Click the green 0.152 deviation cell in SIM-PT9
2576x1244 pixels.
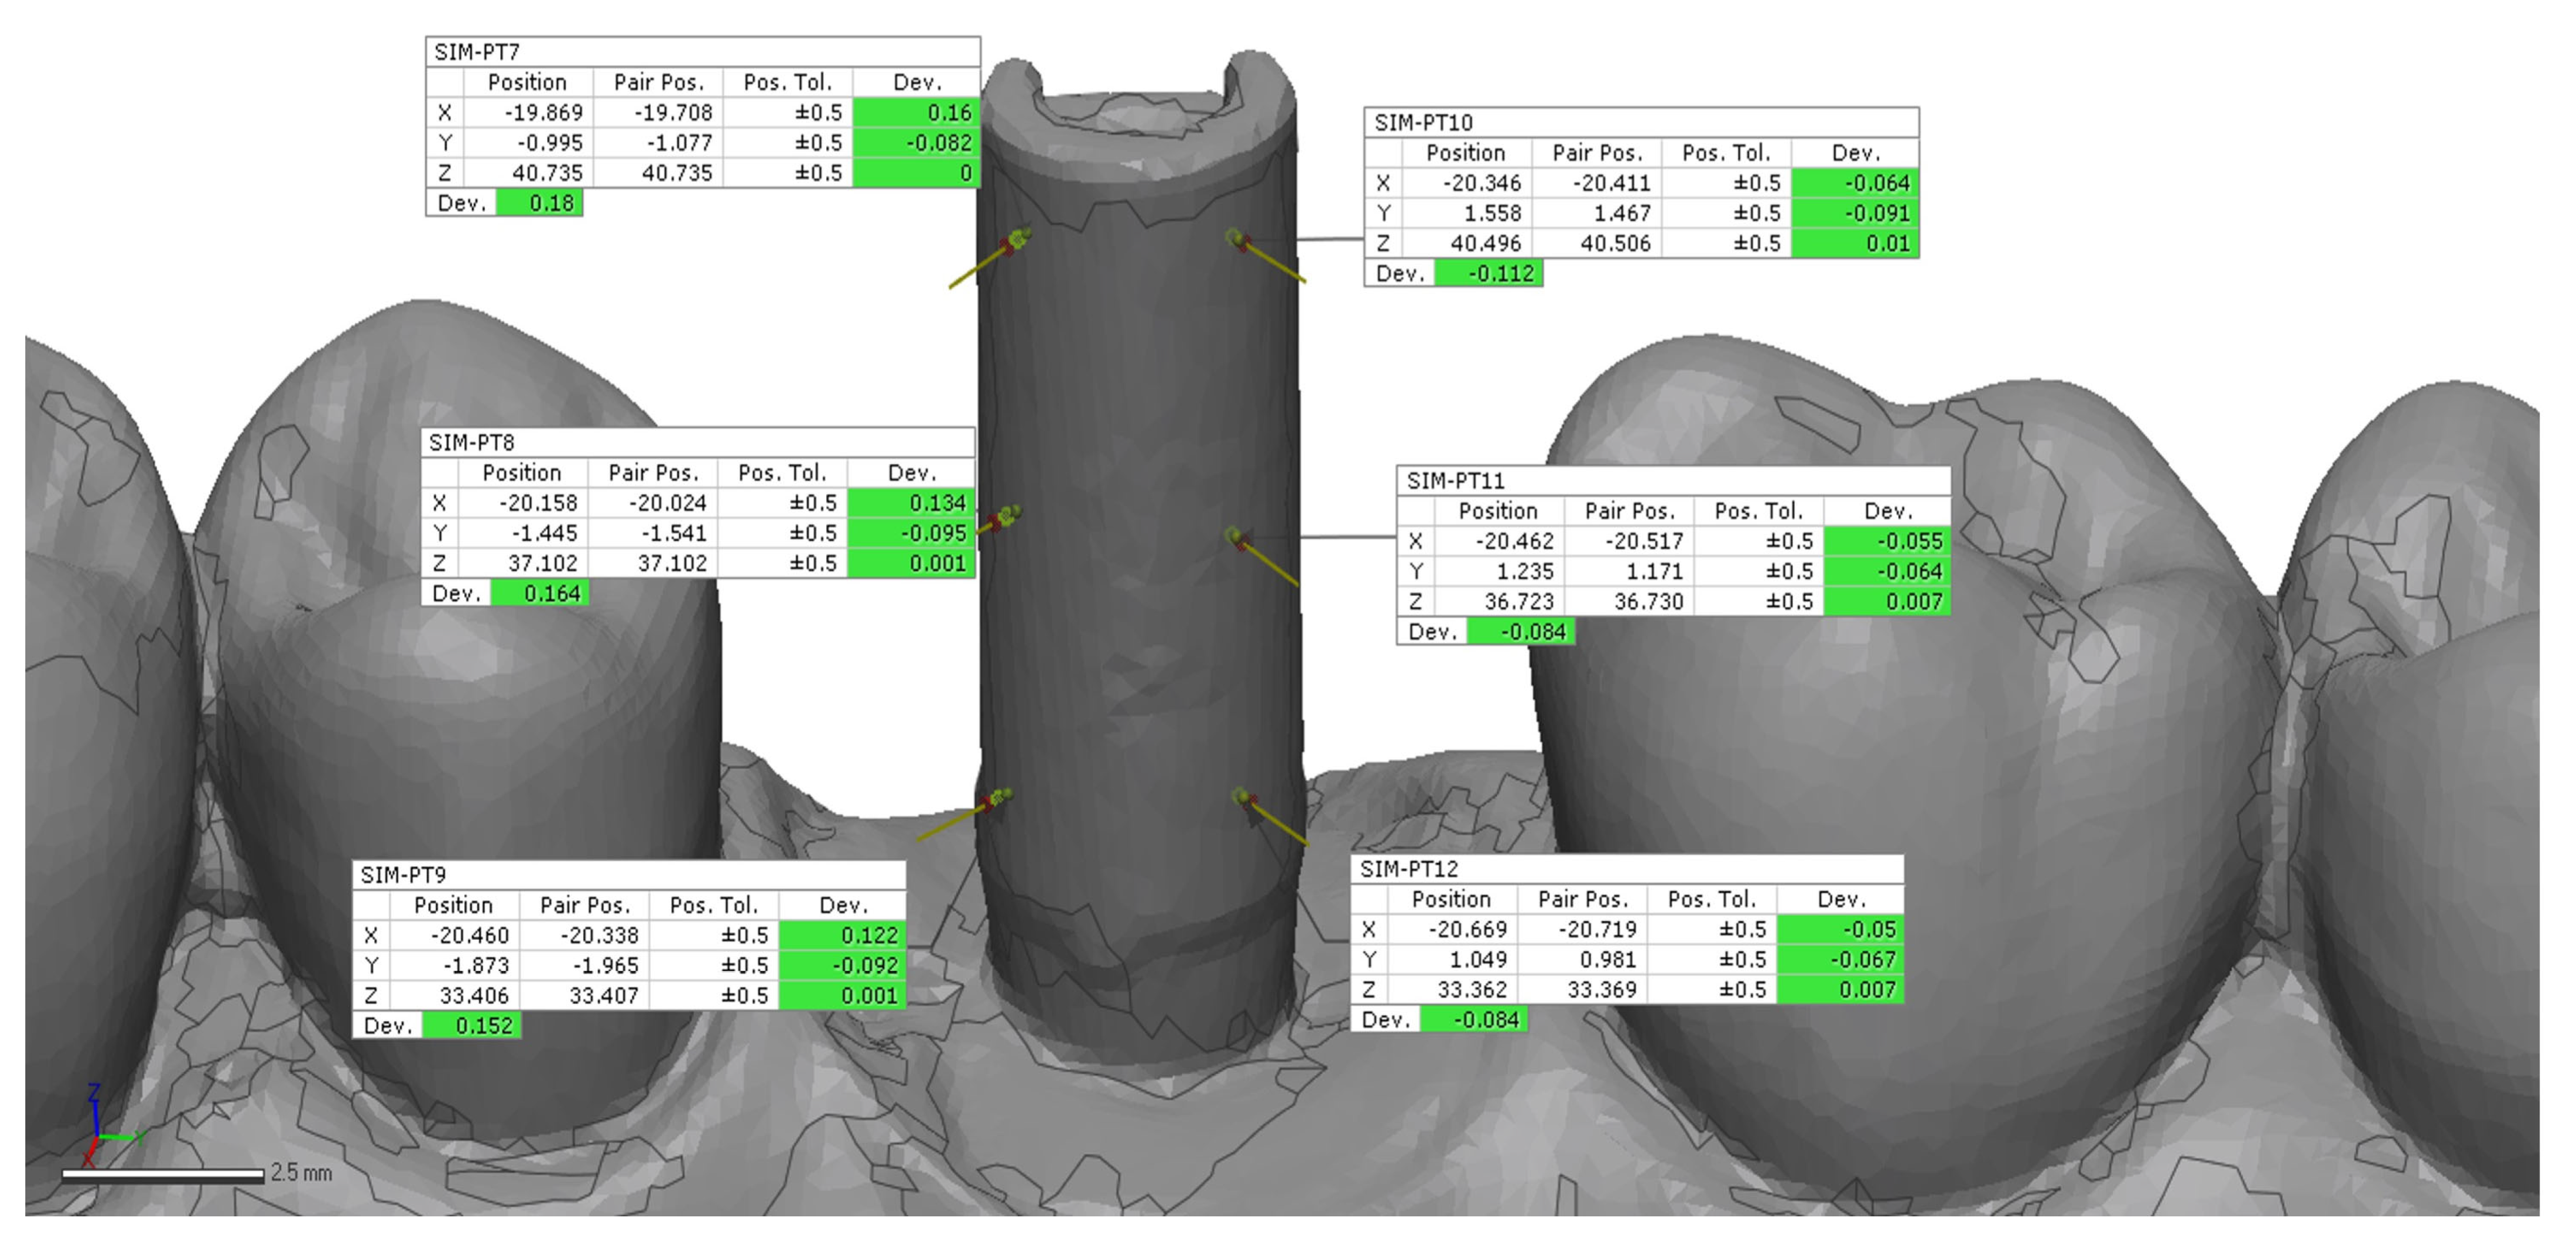(x=472, y=1025)
